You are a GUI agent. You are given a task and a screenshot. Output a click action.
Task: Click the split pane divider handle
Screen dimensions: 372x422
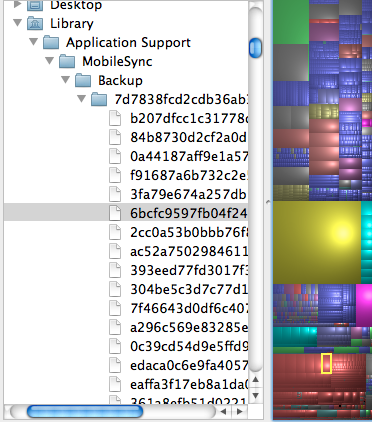(268, 202)
